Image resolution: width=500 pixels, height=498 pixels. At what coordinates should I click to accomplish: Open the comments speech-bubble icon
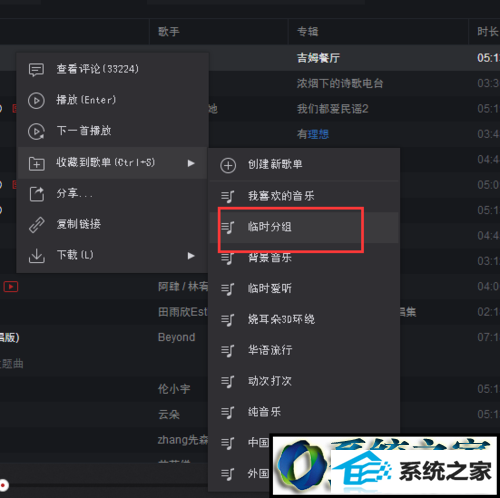[36, 70]
